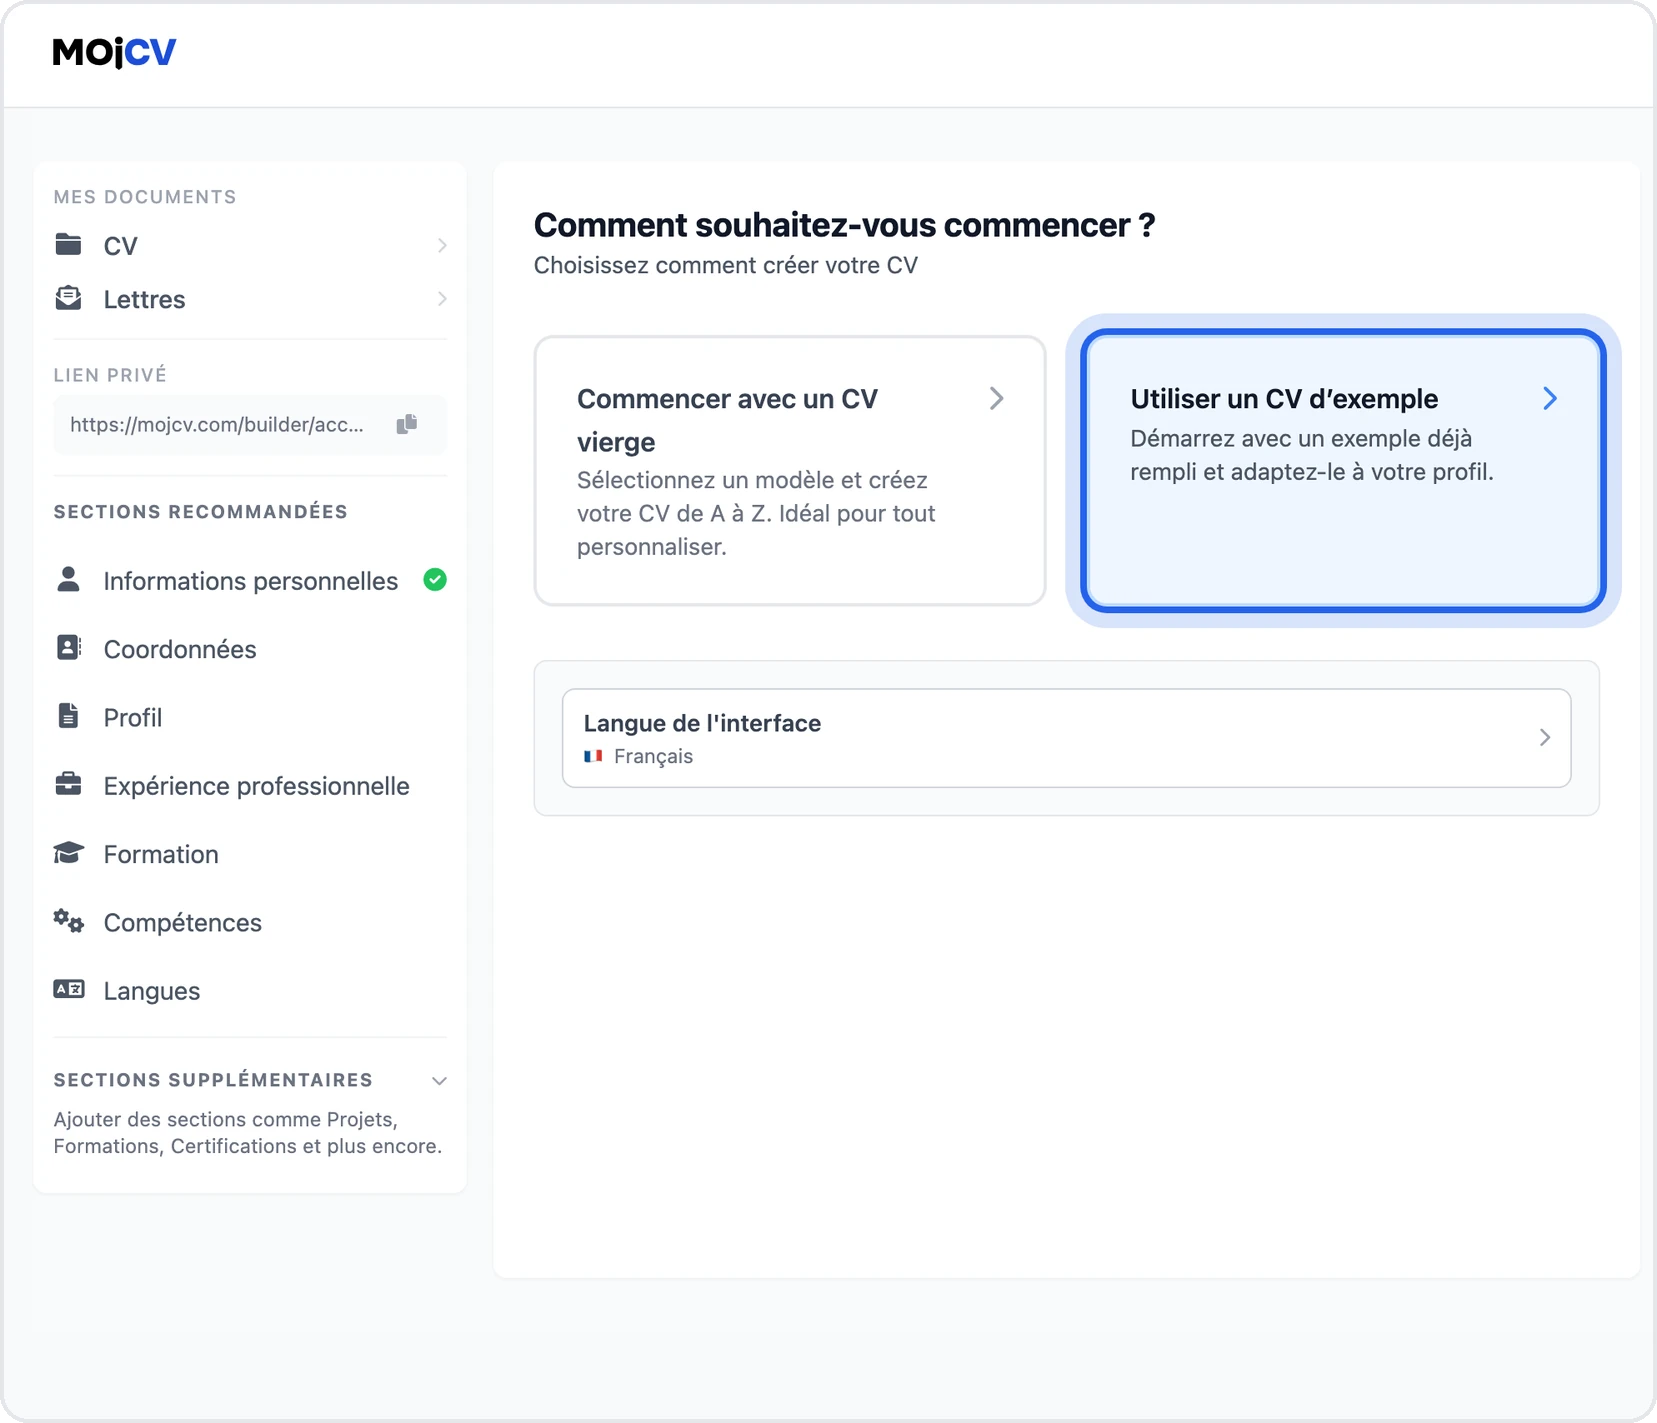Open the Lettres documents menu item

pyautogui.click(x=250, y=299)
